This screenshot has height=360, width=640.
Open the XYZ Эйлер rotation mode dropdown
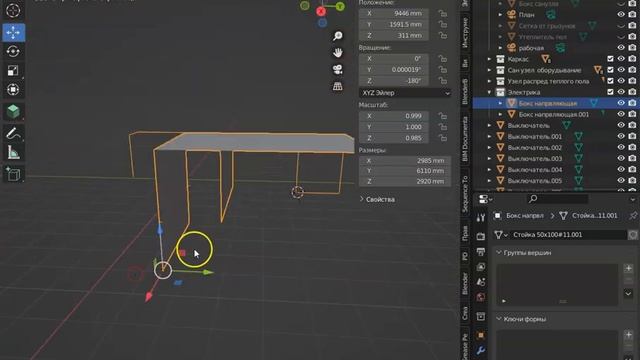[x=405, y=93]
